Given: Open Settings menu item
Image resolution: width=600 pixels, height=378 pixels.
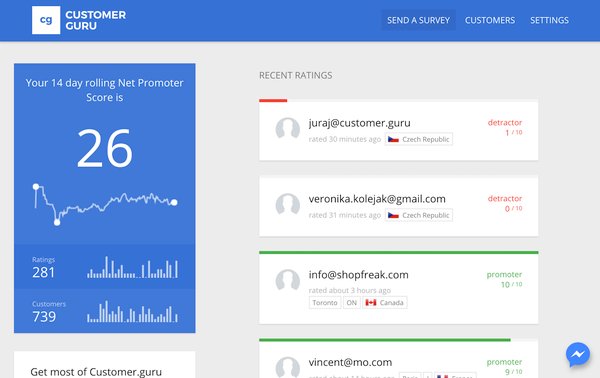Looking at the screenshot, I should coord(549,20).
